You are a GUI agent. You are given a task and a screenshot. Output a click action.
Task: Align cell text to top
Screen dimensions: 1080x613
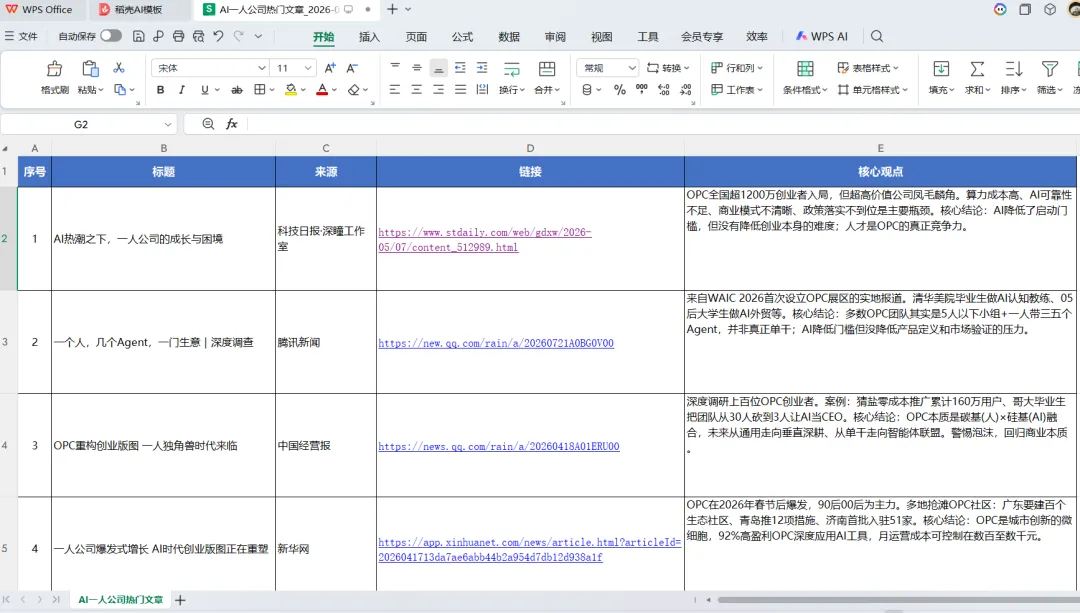coord(395,67)
